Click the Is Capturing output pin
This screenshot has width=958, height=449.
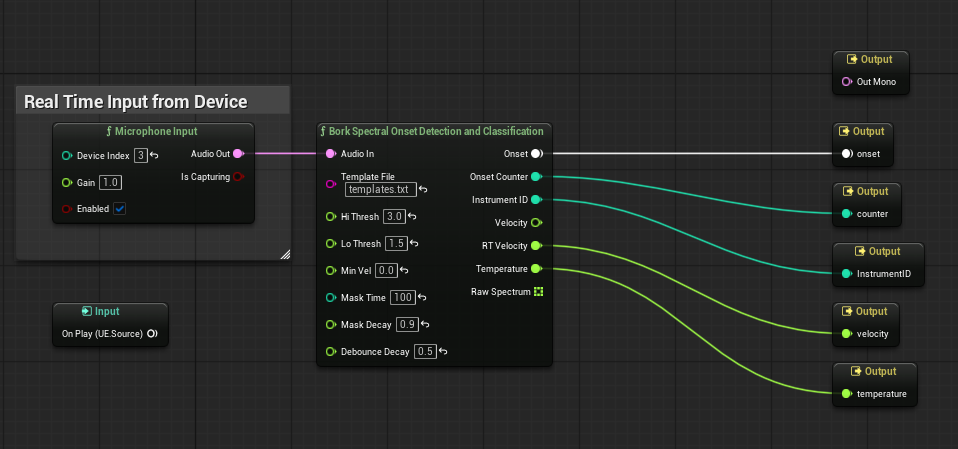click(238, 177)
